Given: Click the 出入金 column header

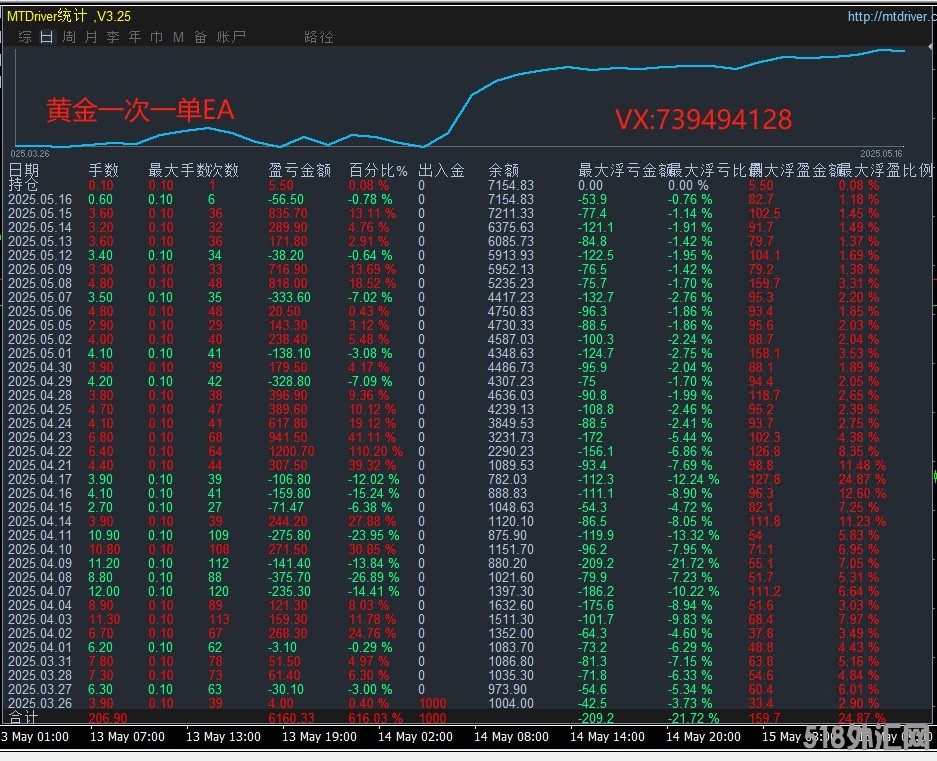Looking at the screenshot, I should point(441,170).
